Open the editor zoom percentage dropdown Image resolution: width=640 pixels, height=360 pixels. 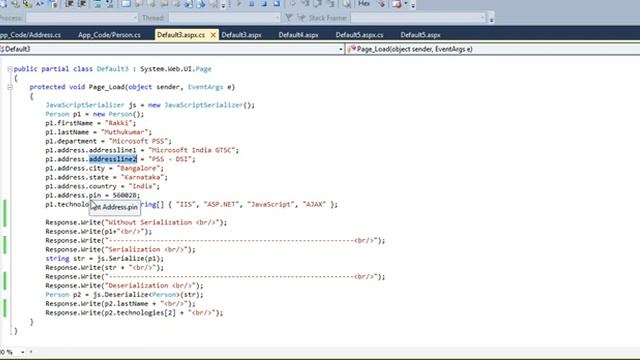coord(22,352)
